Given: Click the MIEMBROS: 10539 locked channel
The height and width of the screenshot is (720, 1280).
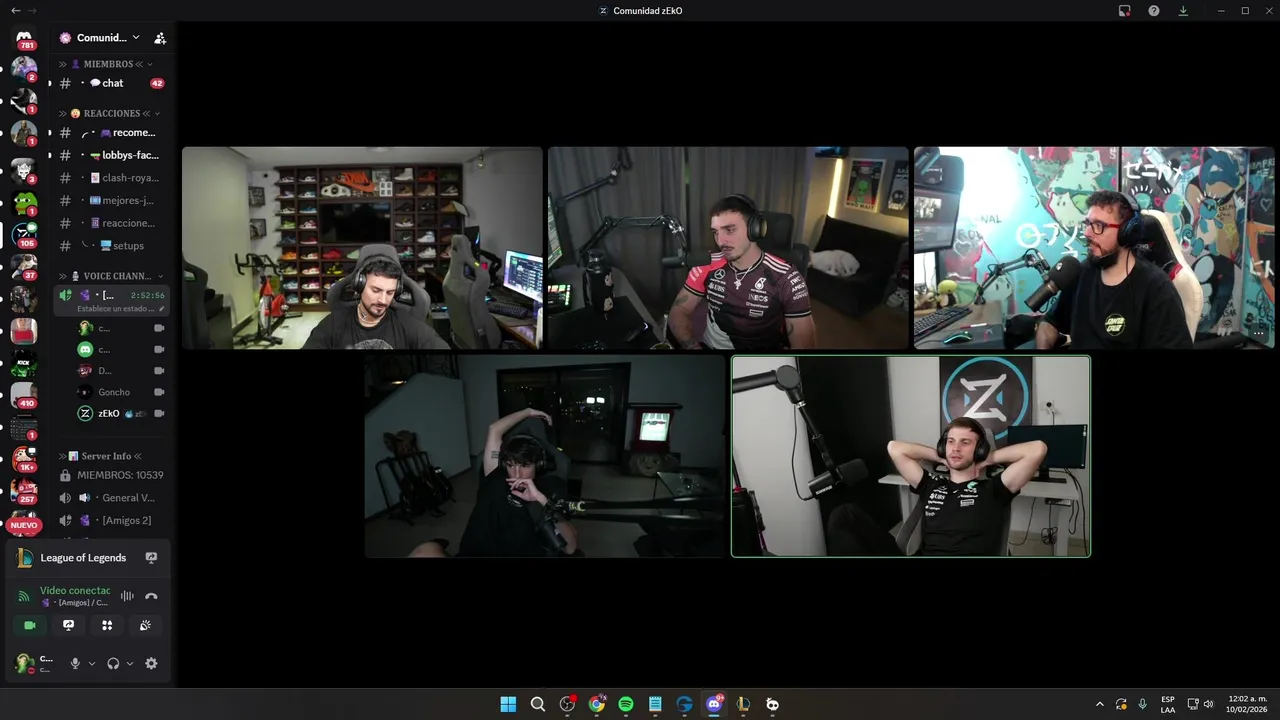Looking at the screenshot, I should [x=111, y=475].
